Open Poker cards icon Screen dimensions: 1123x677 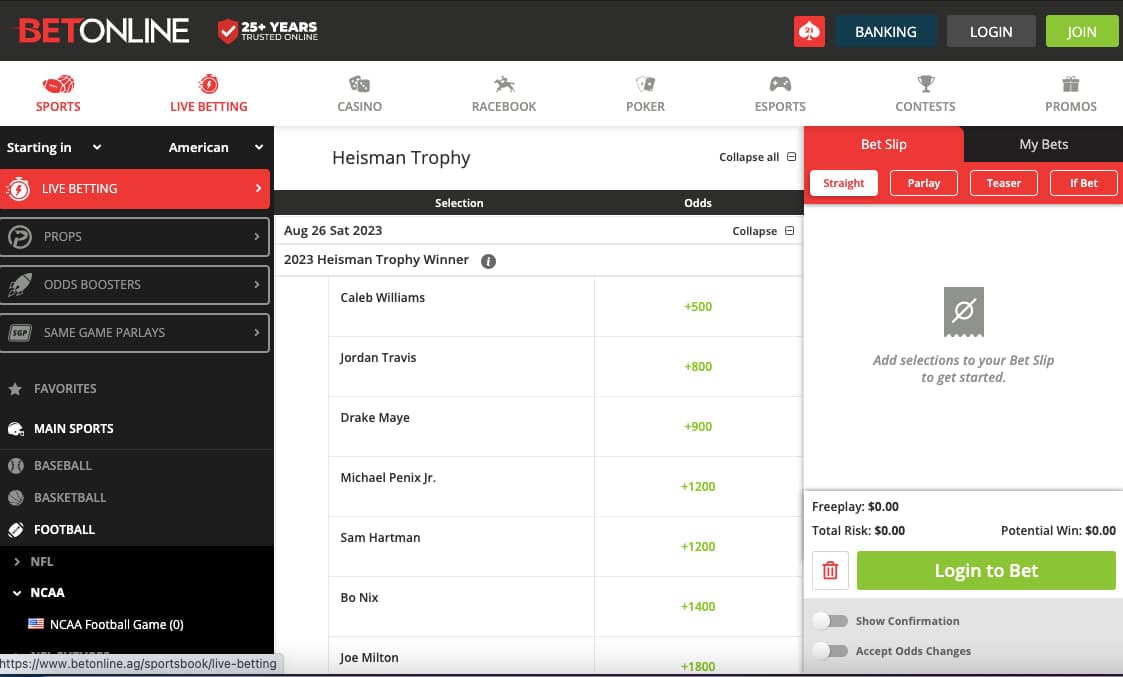tap(645, 85)
